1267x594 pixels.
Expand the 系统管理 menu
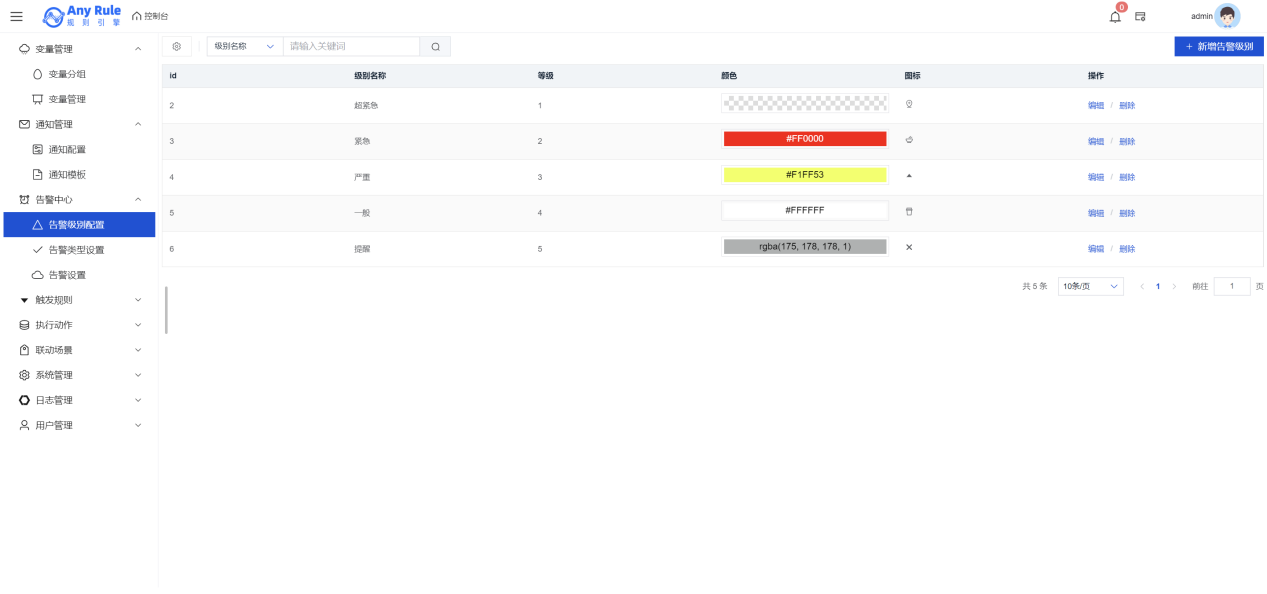tap(79, 375)
